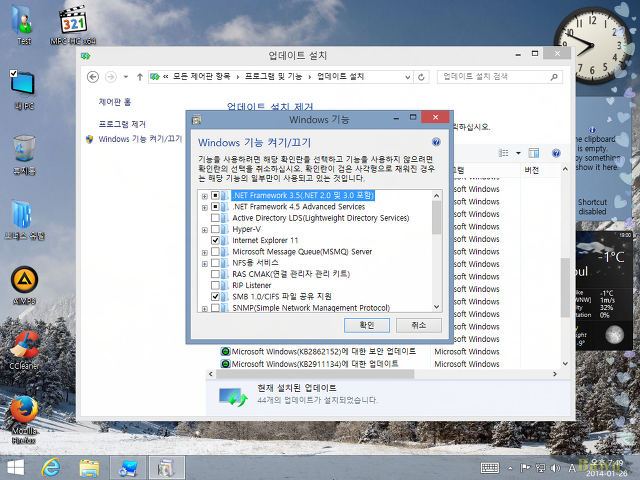
Task: Enable NFS용 서비스 checkbox
Action: tap(215, 263)
